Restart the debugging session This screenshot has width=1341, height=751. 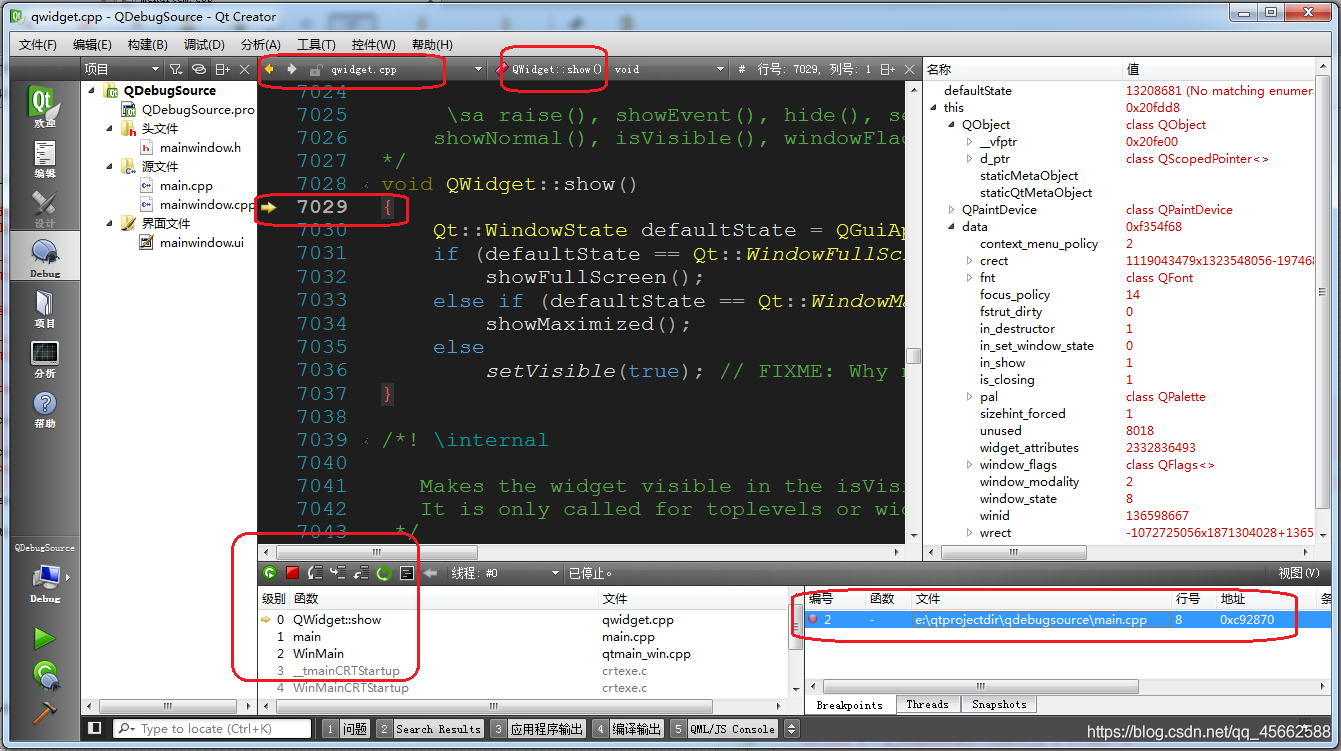383,573
